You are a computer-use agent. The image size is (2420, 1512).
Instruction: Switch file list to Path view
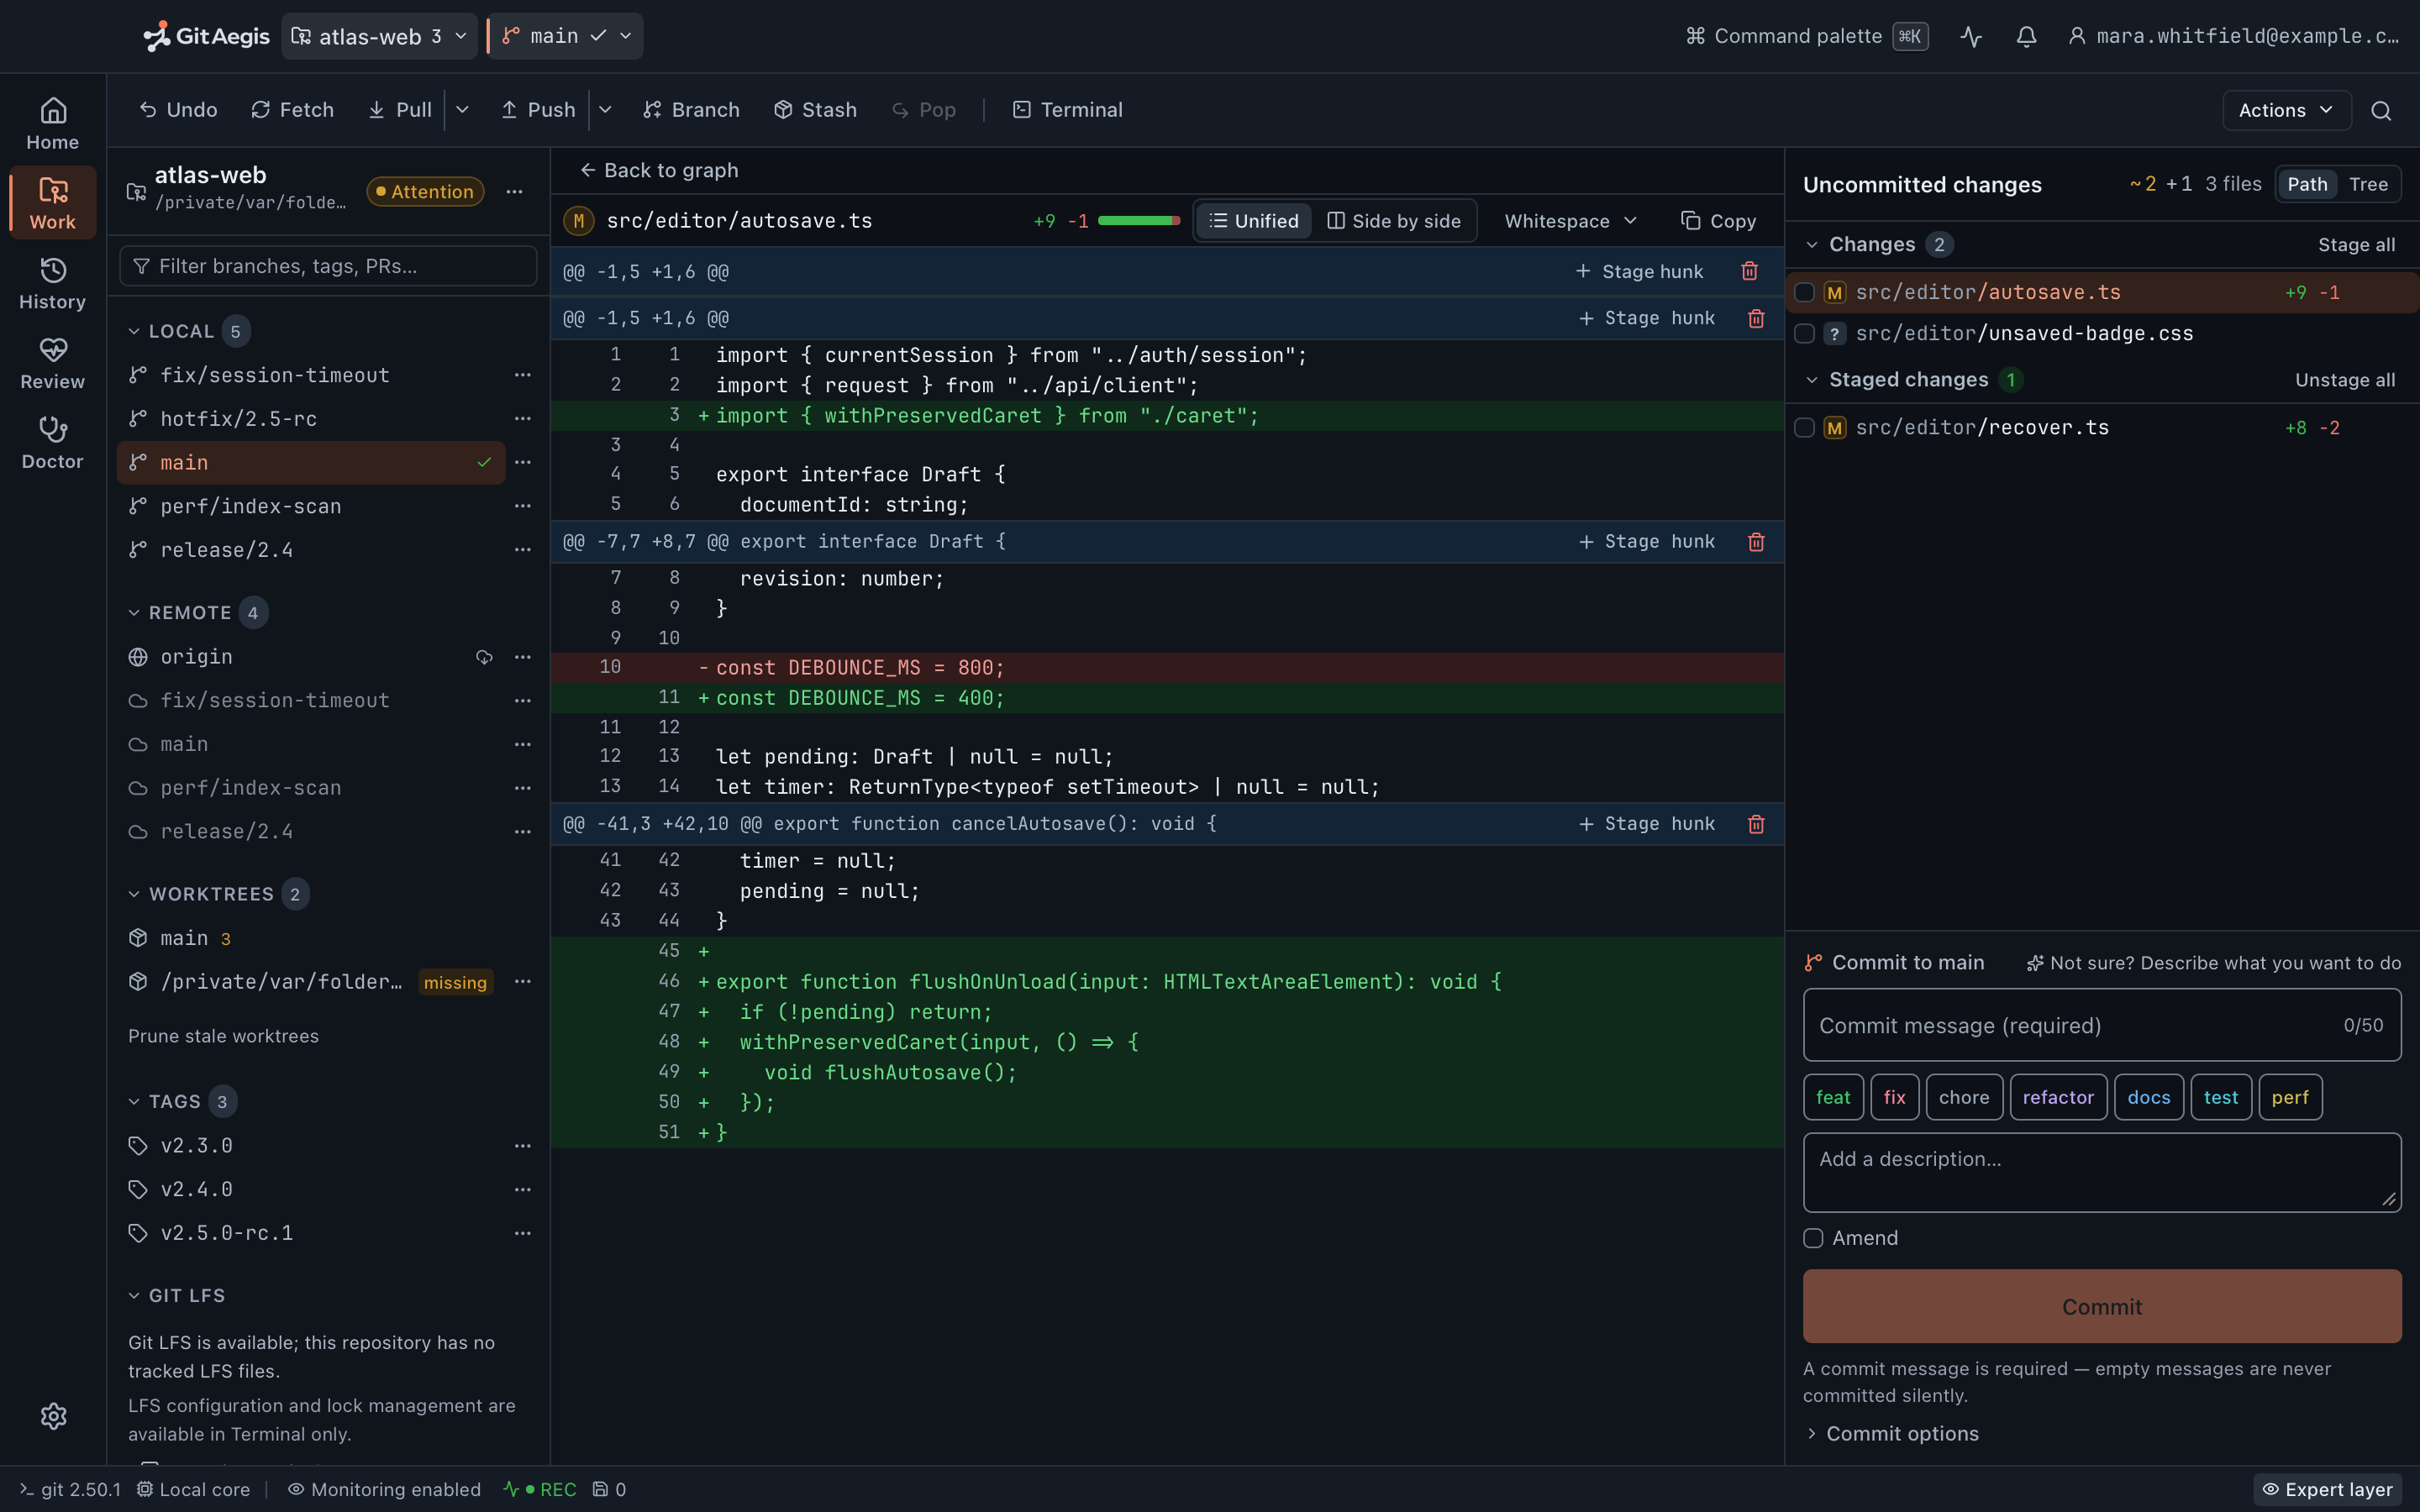pos(2307,184)
